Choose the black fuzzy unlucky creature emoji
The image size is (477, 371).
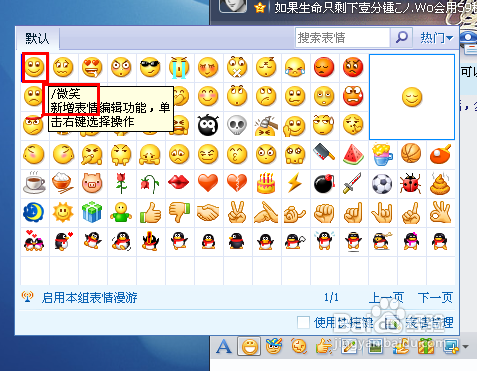(x=208, y=125)
